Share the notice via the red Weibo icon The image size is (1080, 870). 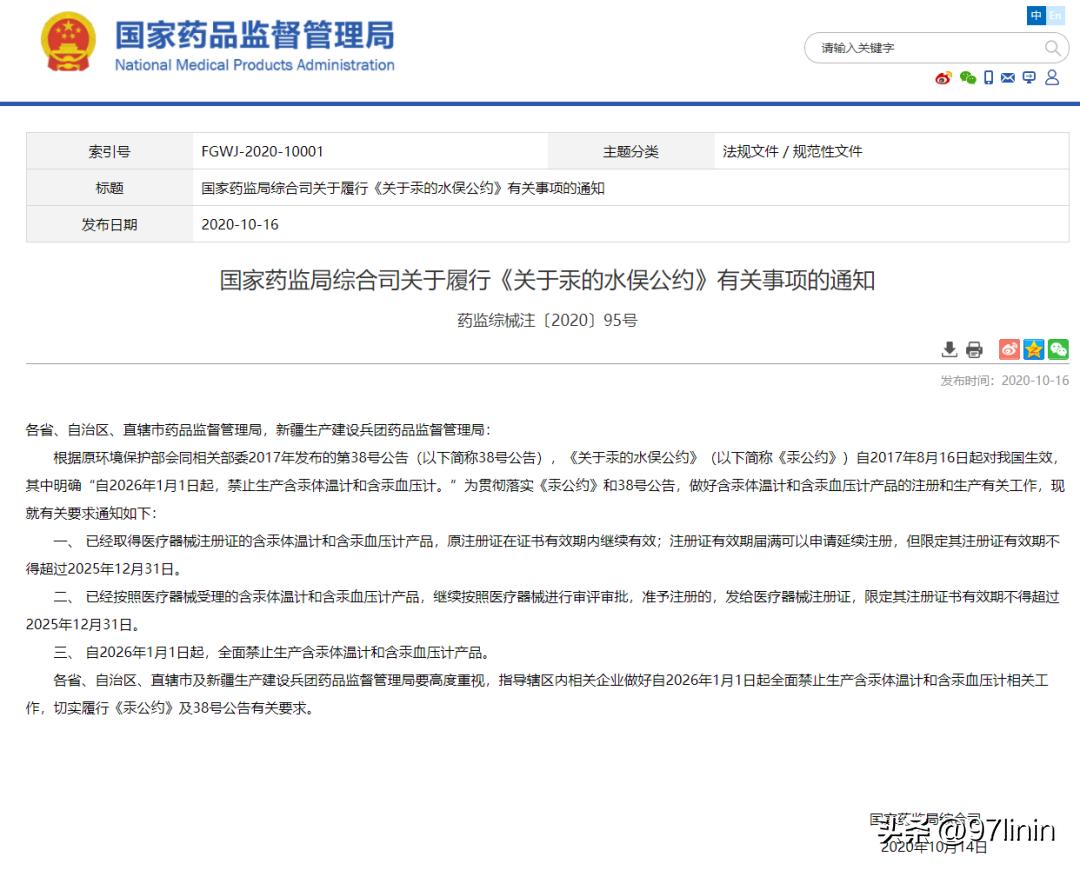pos(1008,350)
